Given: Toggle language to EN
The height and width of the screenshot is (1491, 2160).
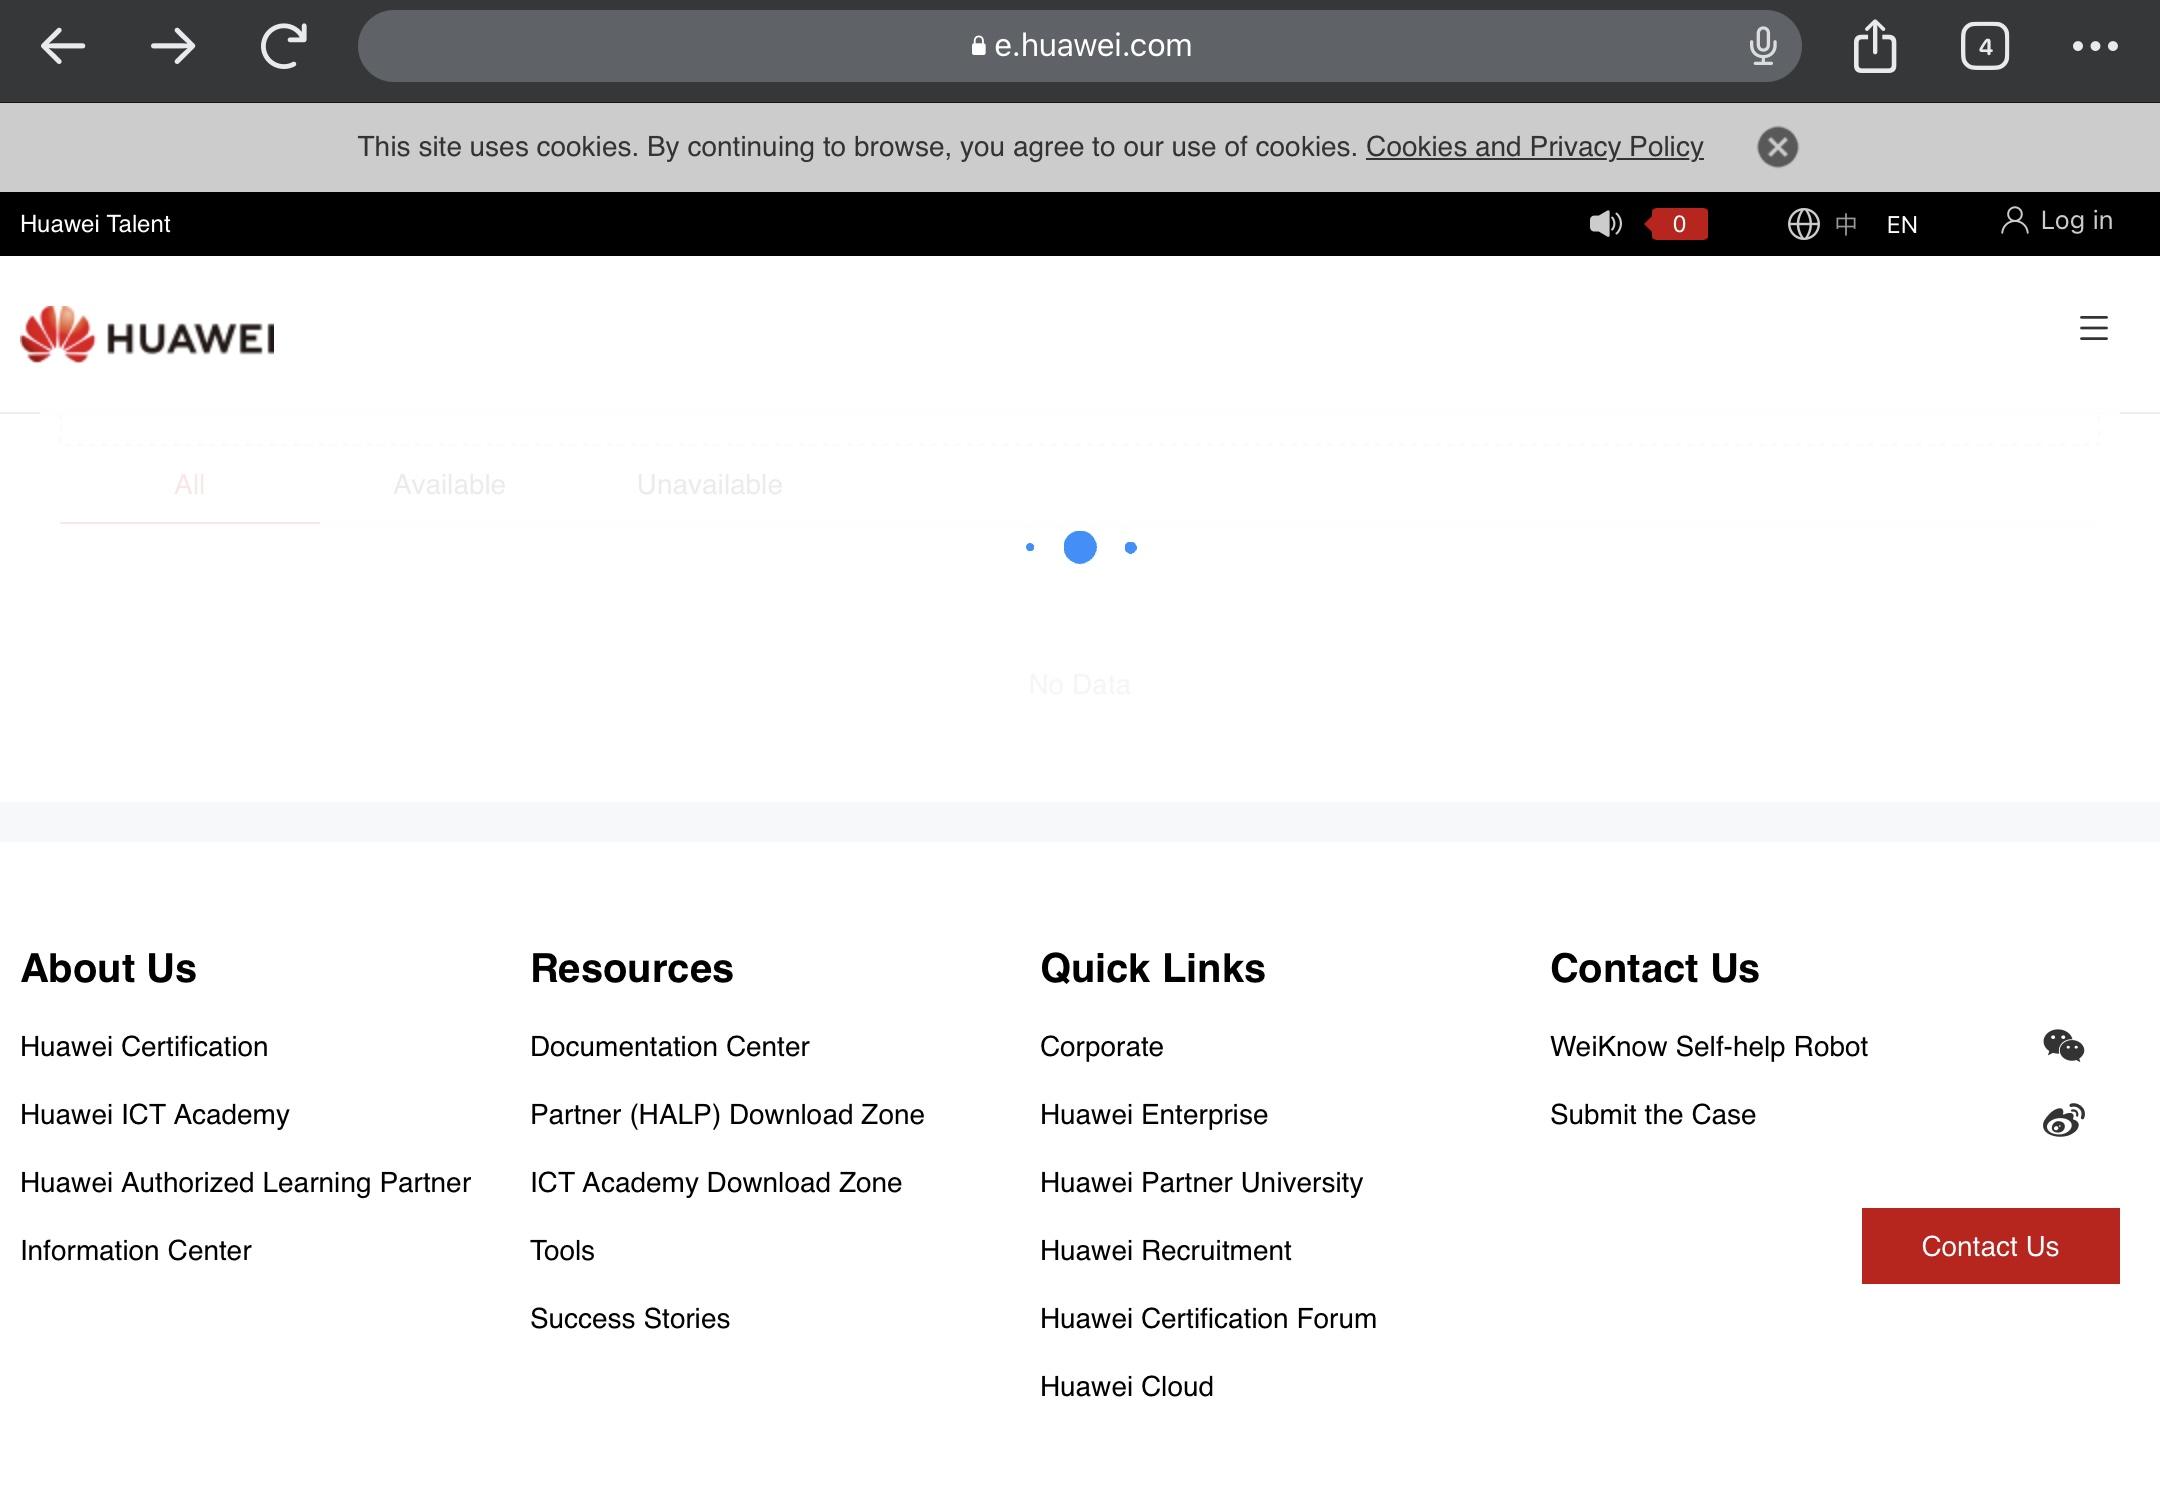Looking at the screenshot, I should pyautogui.click(x=1901, y=224).
